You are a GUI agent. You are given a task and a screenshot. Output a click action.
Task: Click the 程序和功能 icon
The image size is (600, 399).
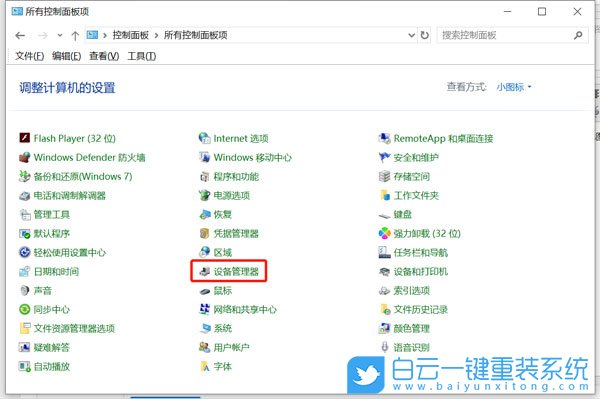point(205,176)
